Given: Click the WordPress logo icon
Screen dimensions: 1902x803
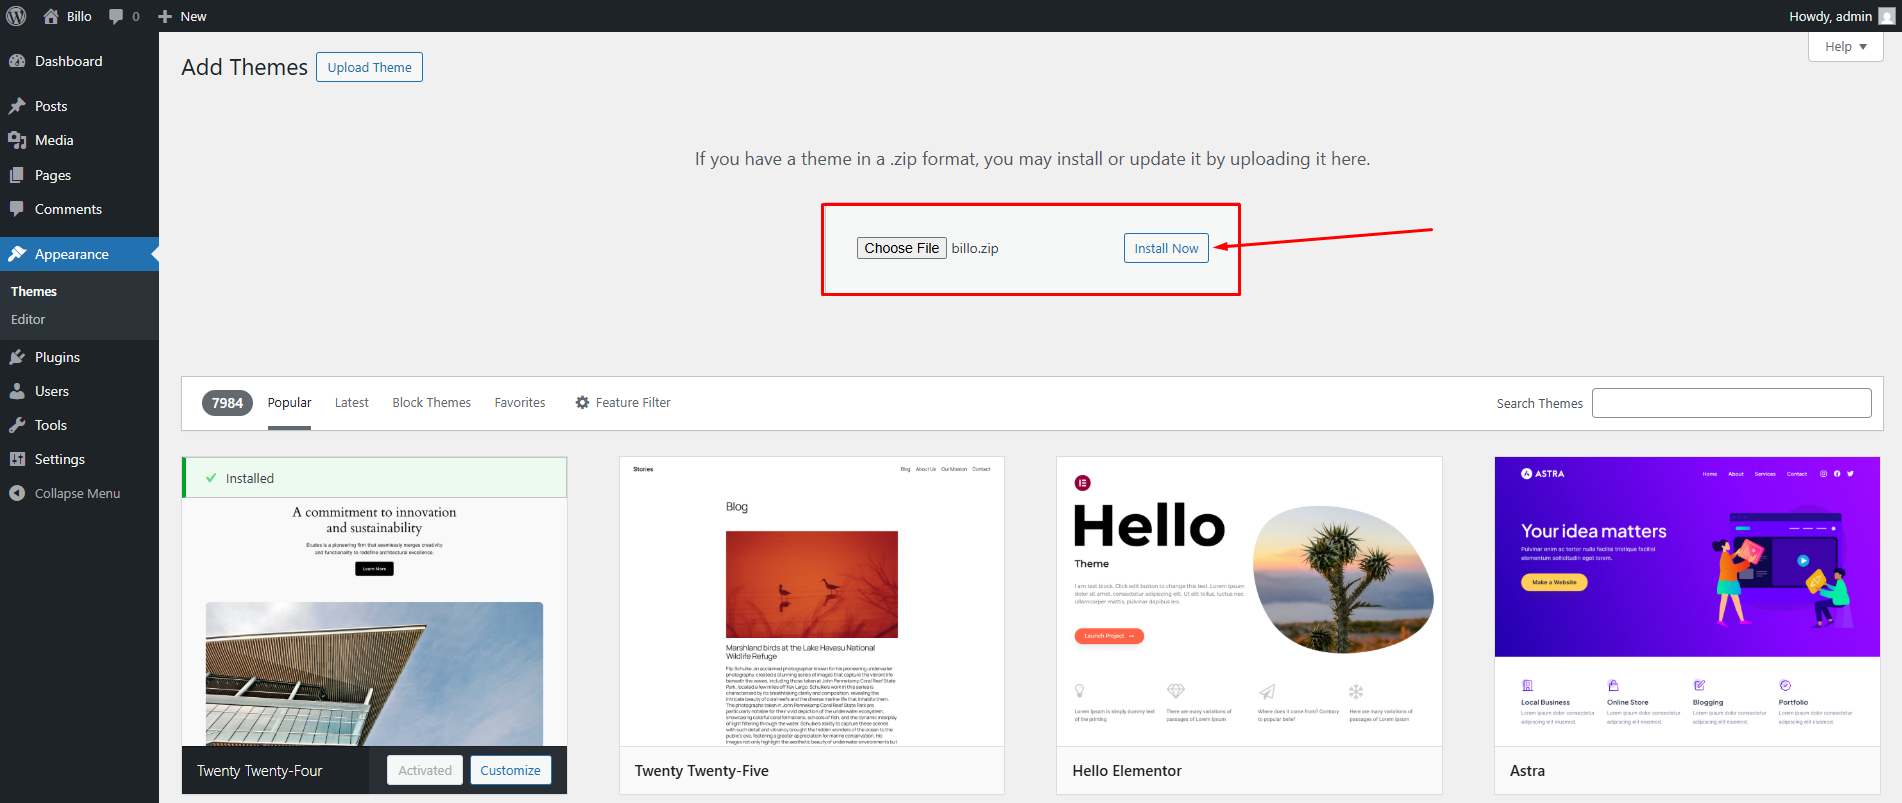Looking at the screenshot, I should click(x=16, y=16).
